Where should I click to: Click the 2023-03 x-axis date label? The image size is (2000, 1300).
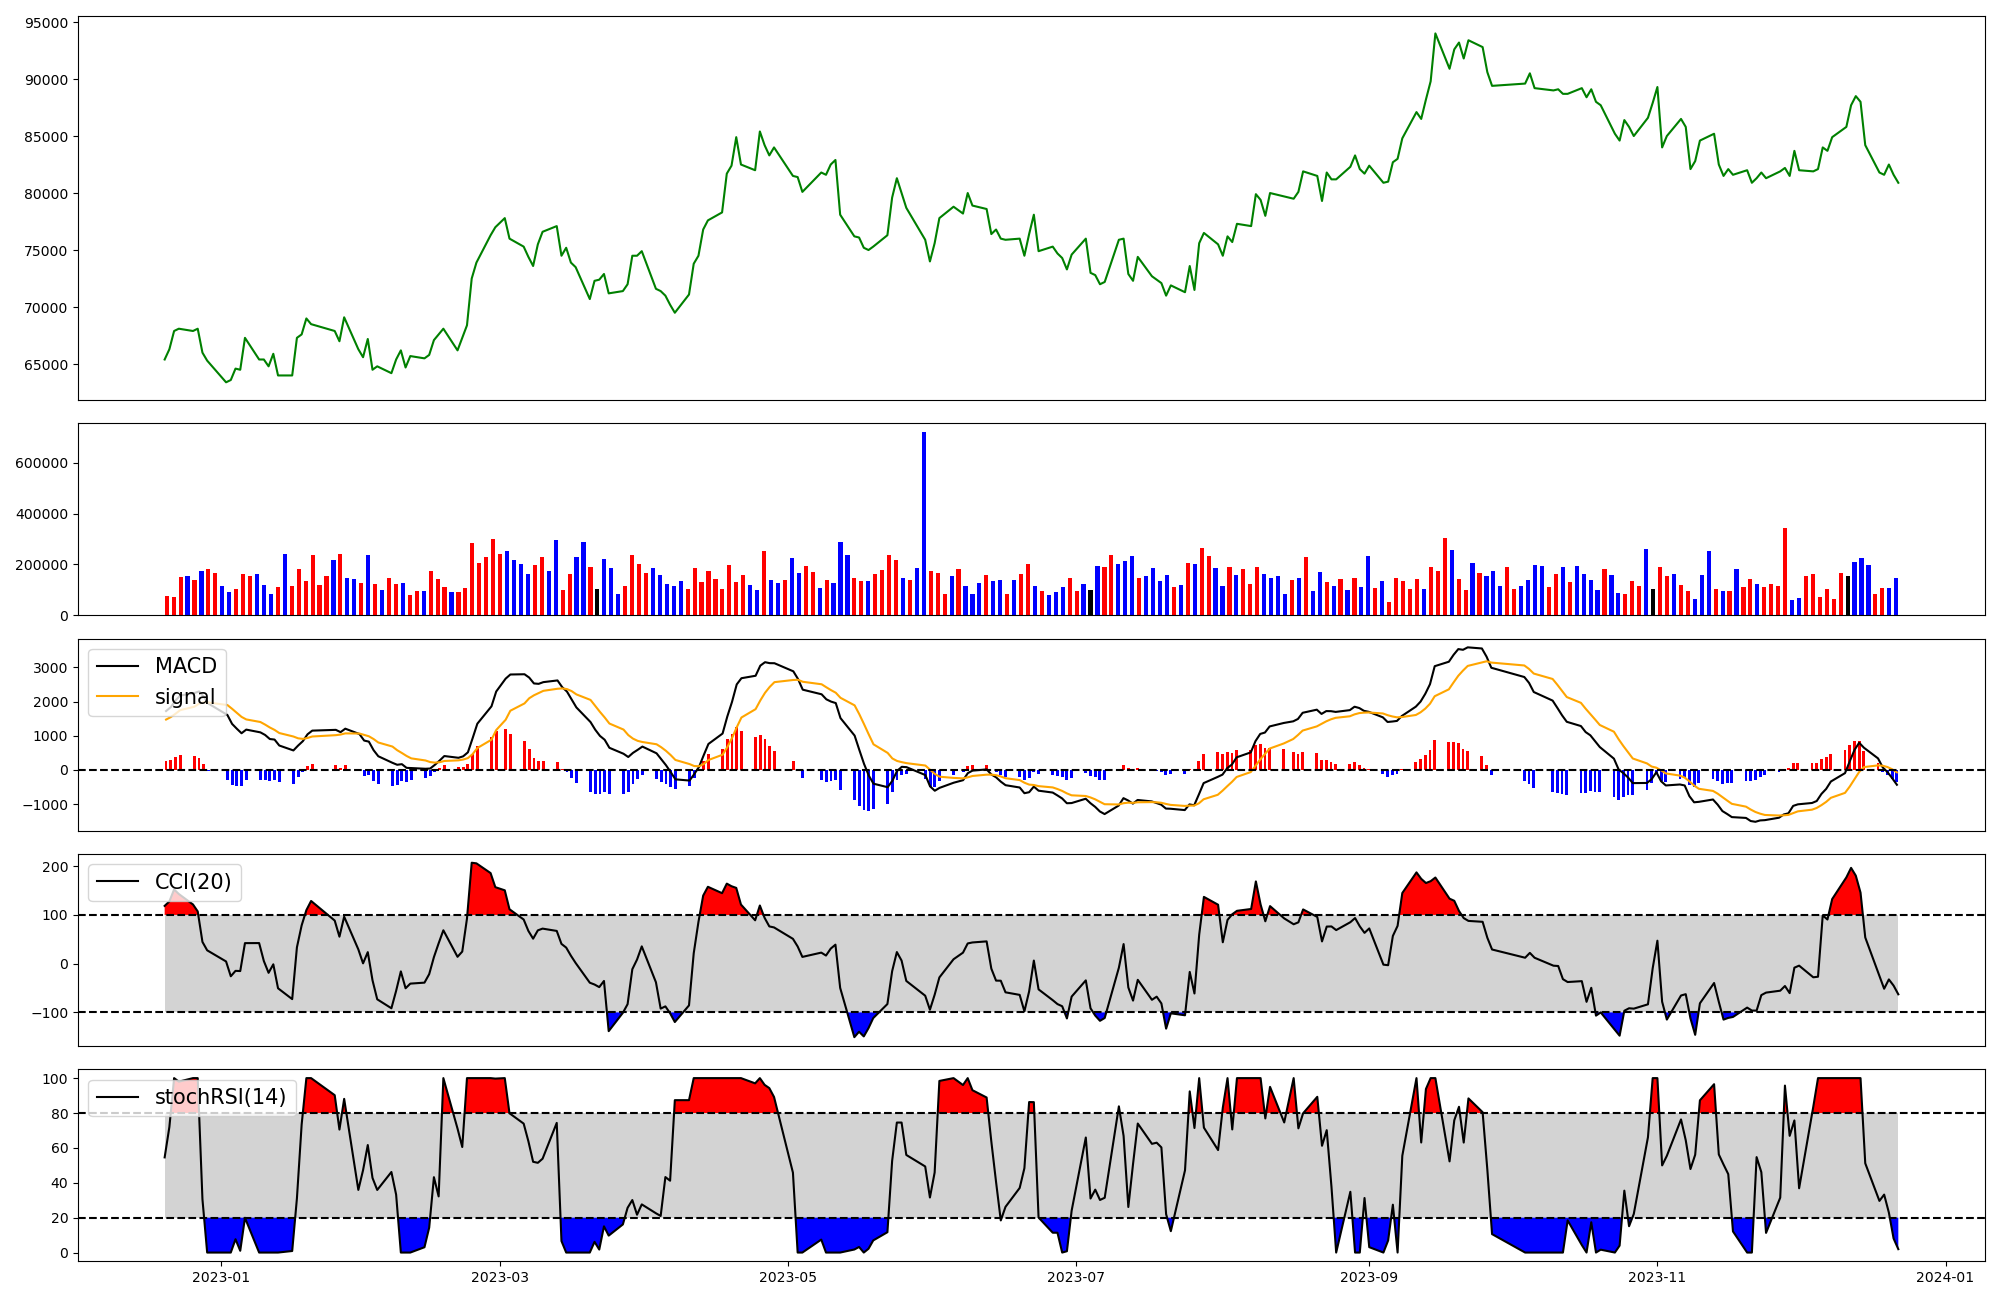point(500,1276)
